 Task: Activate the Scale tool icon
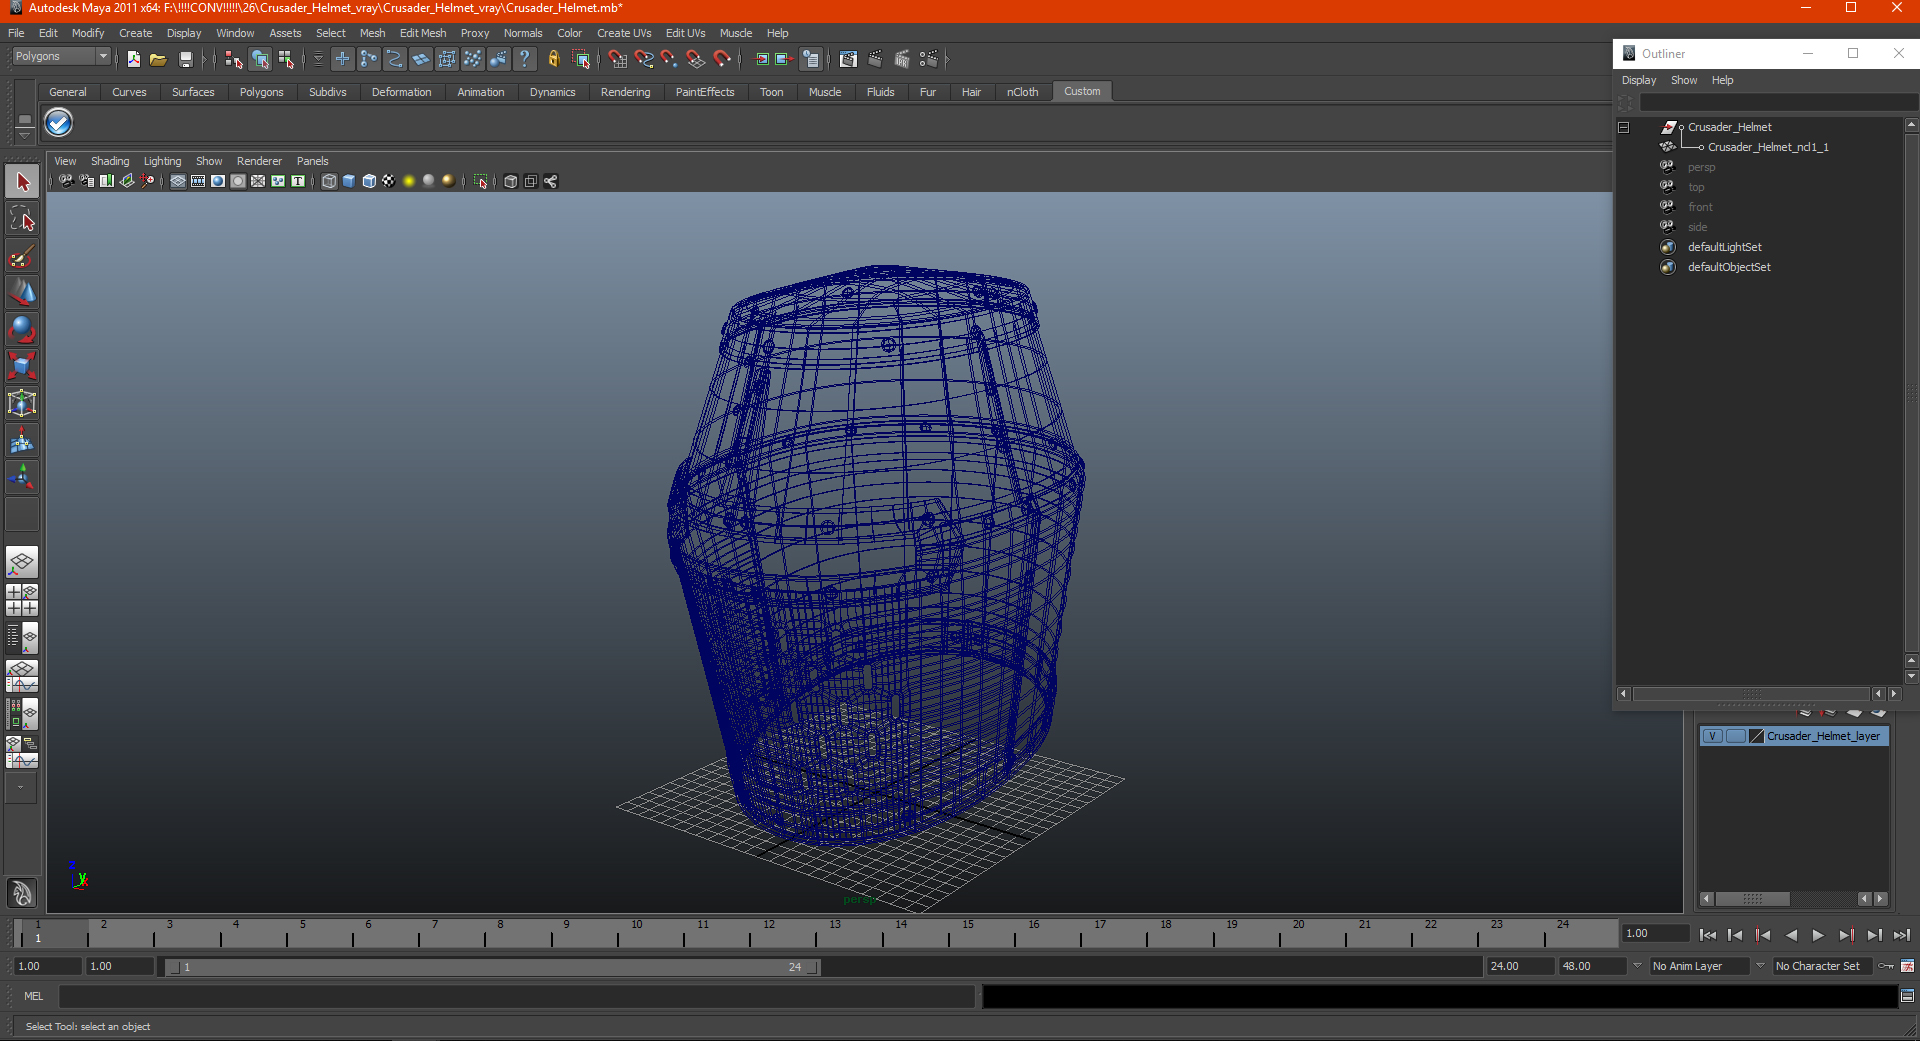point(22,366)
